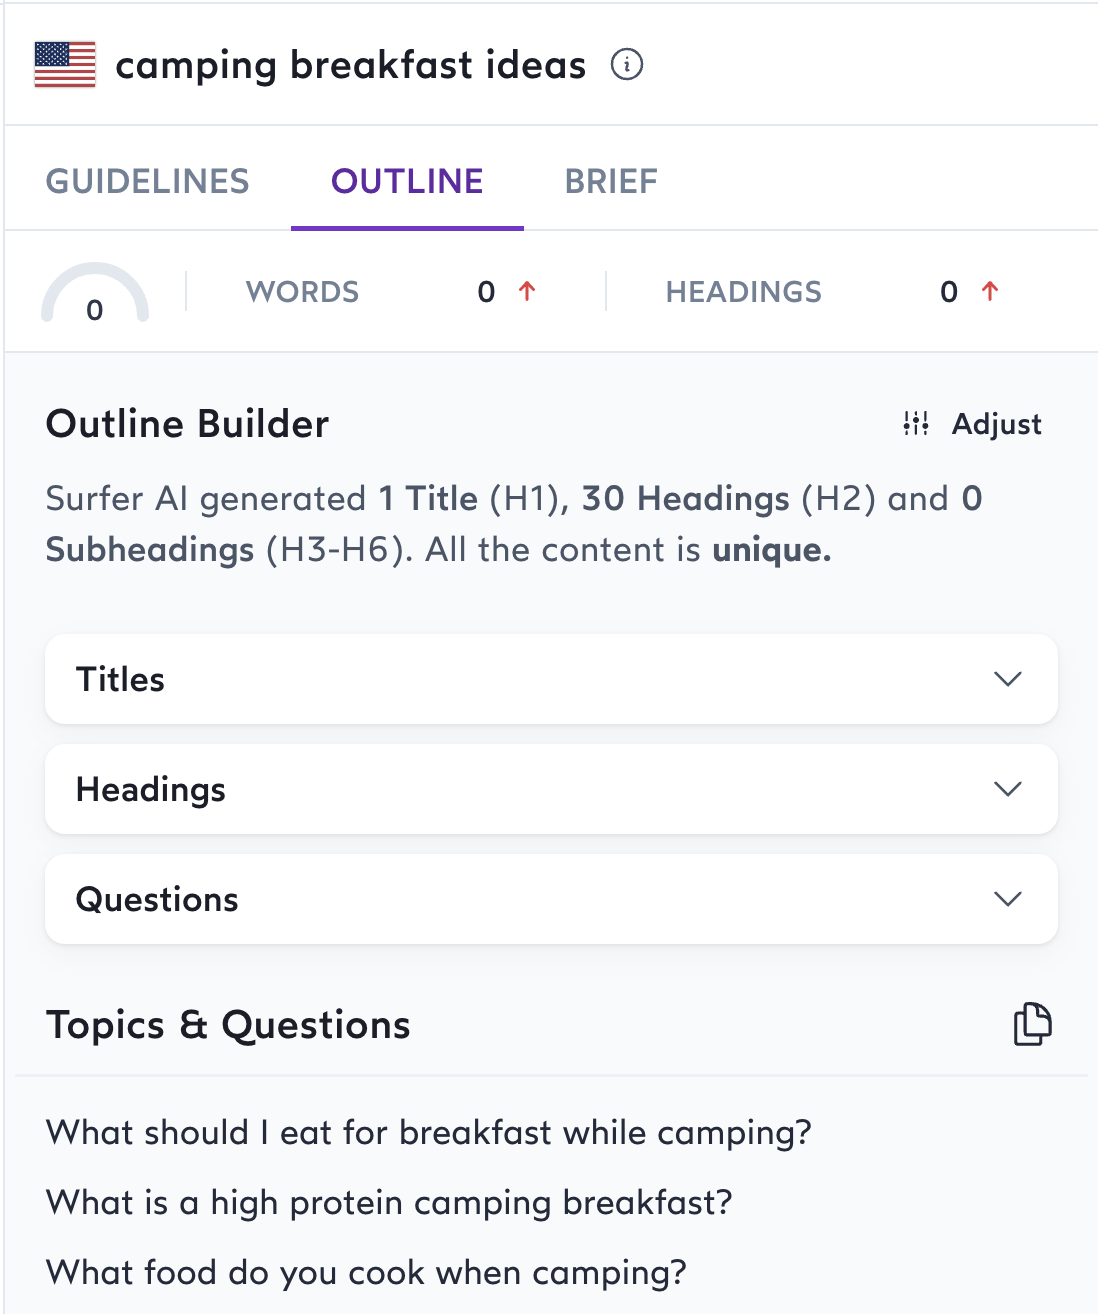Screen dimensions: 1098x1314
Task: Expand the Headings section
Action: pos(1007,789)
